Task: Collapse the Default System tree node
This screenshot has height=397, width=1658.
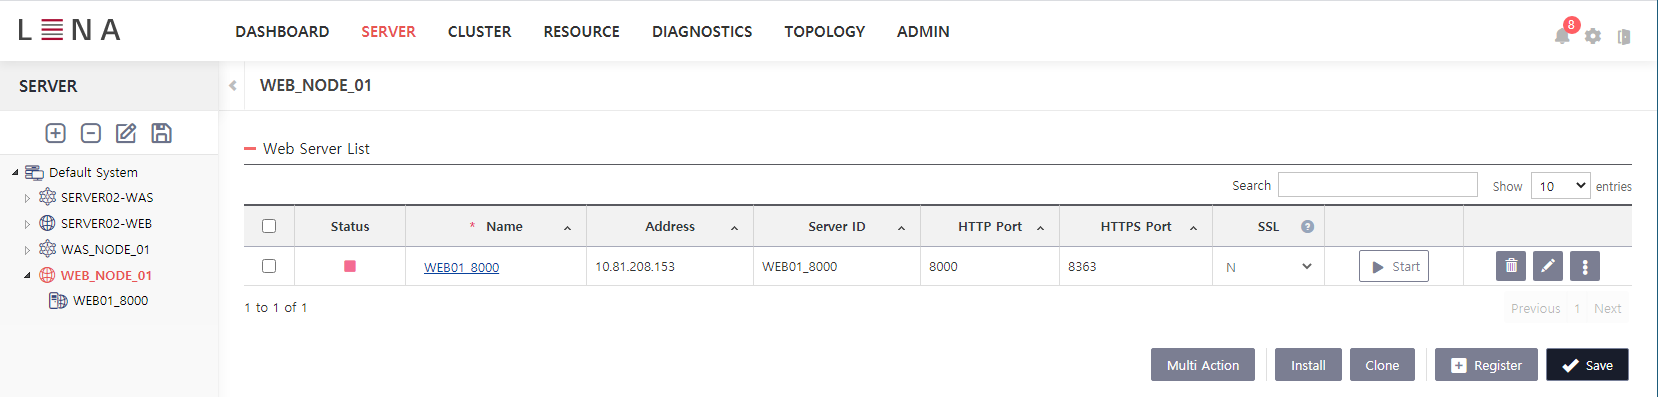Action: click(15, 172)
